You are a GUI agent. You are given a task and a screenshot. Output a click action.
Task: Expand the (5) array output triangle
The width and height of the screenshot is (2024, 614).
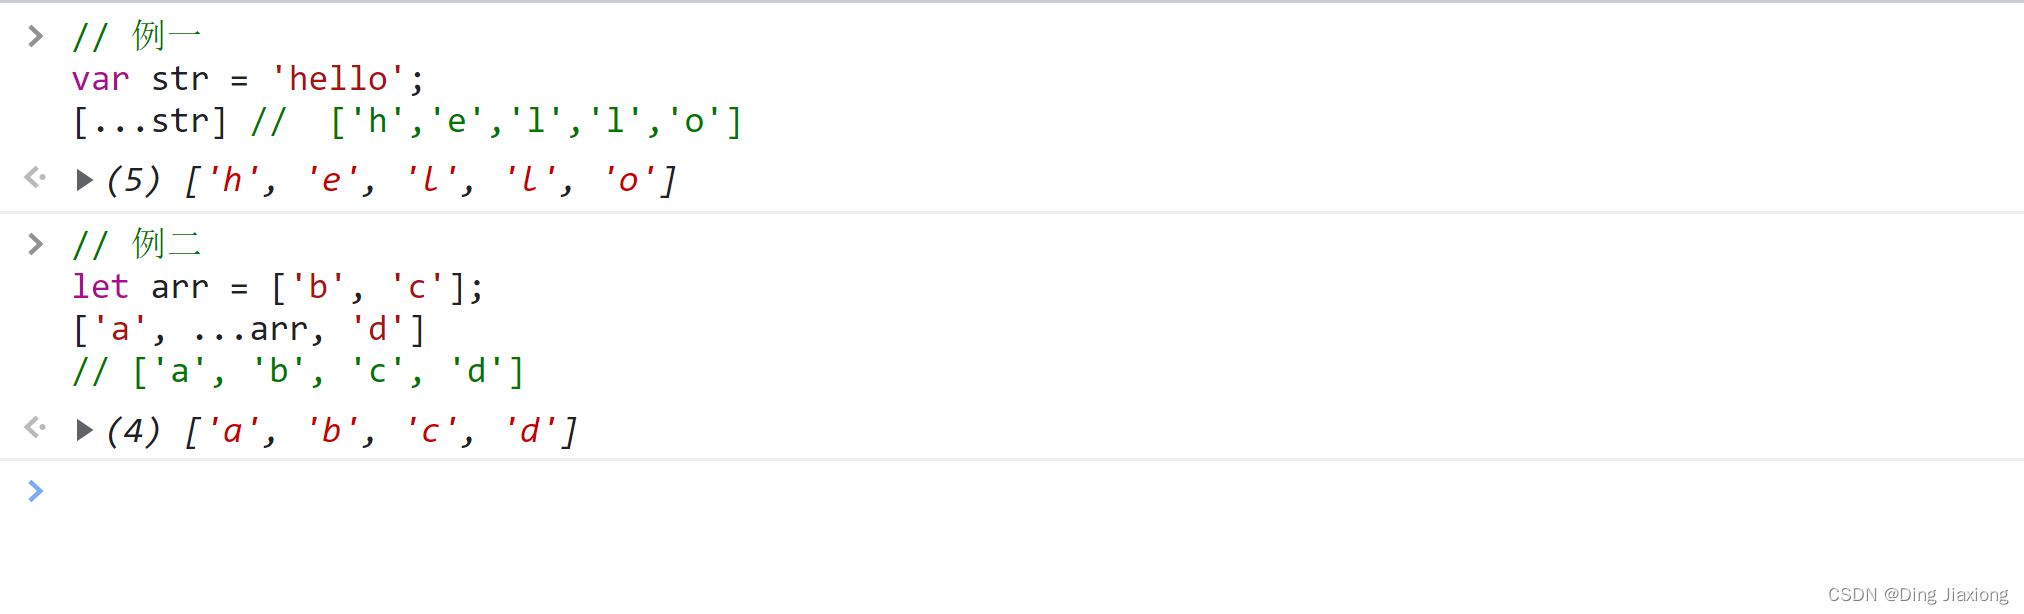(85, 180)
